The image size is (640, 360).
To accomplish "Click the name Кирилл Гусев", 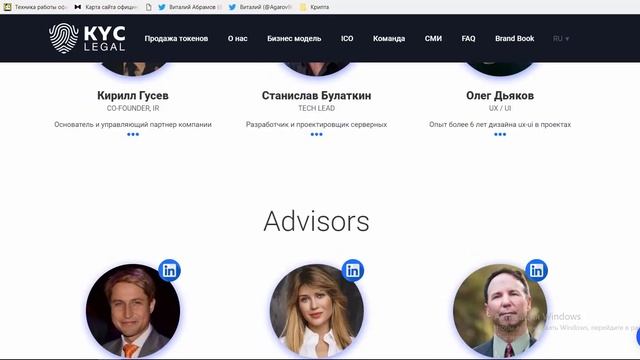I will [x=133, y=96].
